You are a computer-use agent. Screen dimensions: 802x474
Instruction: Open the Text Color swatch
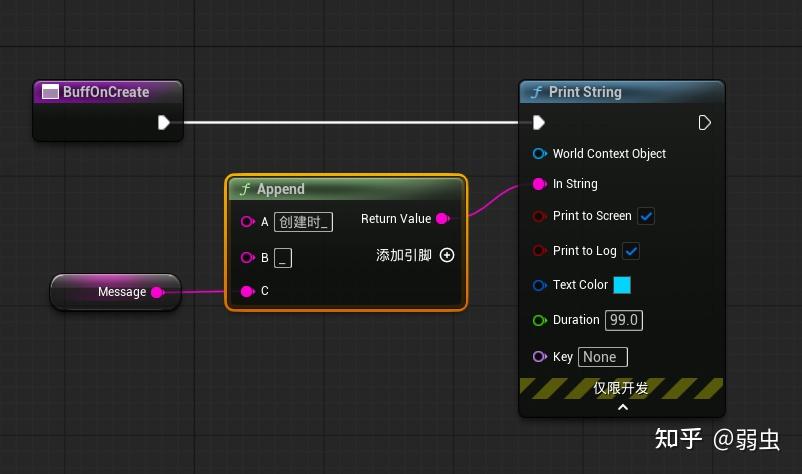pos(622,285)
